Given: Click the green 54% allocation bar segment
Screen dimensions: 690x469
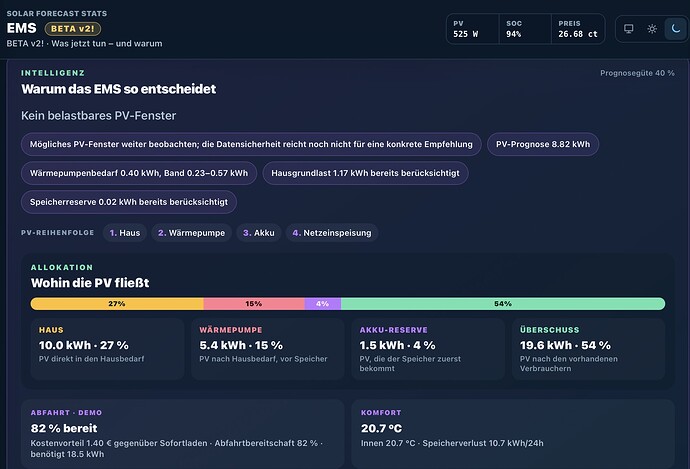Looking at the screenshot, I should [x=503, y=304].
